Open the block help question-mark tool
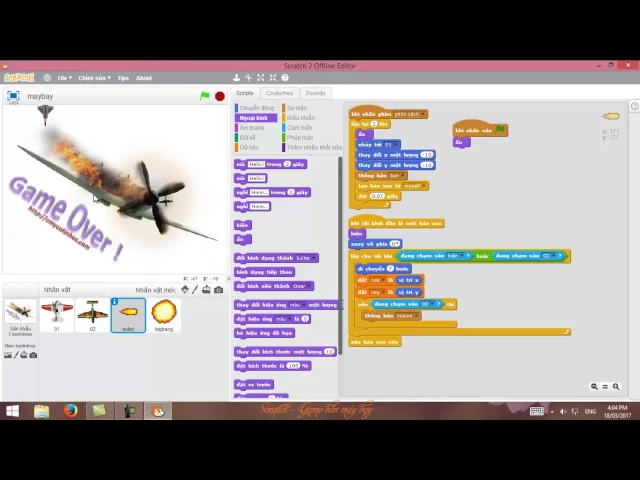Image resolution: width=640 pixels, height=480 pixels. click(x=285, y=78)
